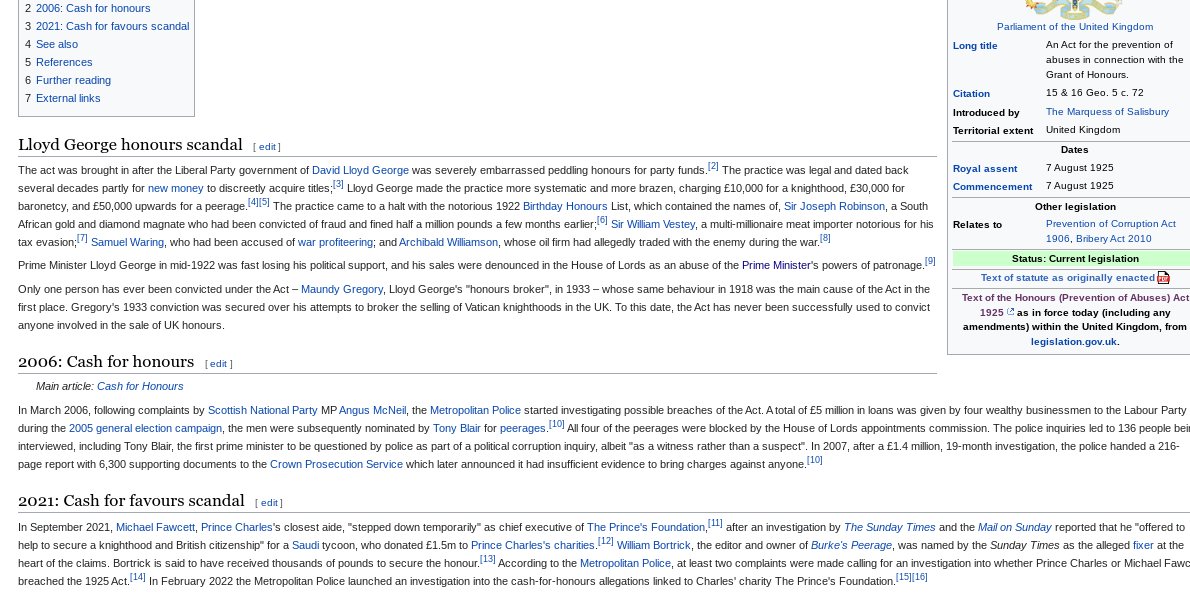The image size is (1190, 601).
Task: Open the Burke's Peerage link
Action: coord(851,546)
